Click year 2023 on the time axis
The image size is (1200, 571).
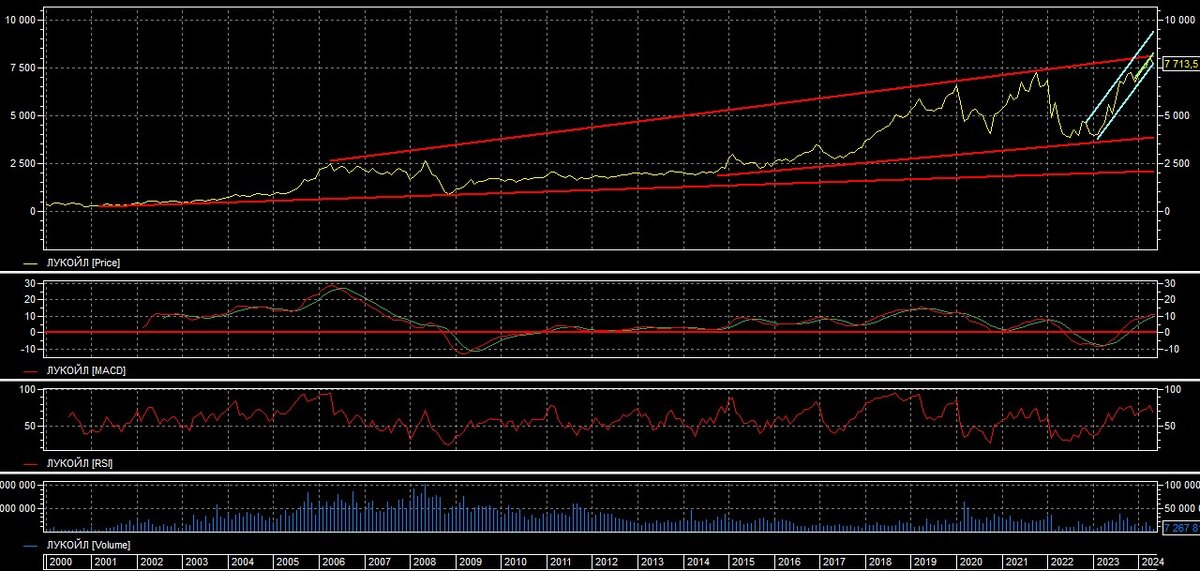point(1108,563)
